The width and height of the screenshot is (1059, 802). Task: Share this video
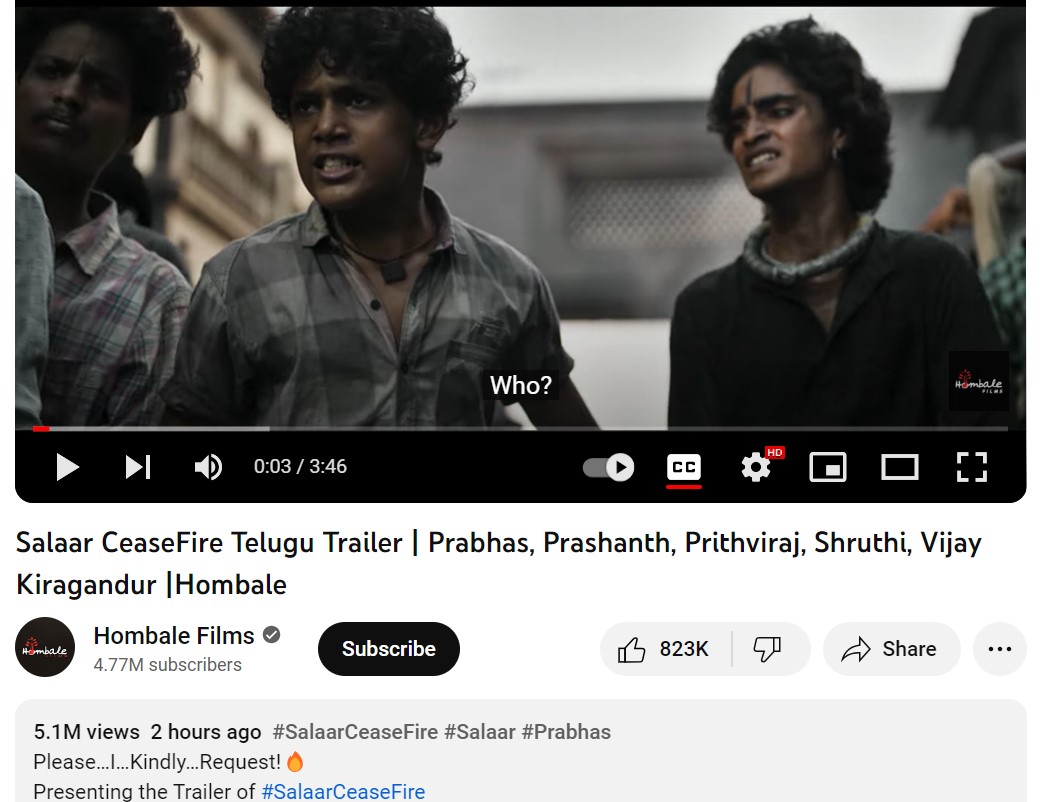tap(891, 649)
